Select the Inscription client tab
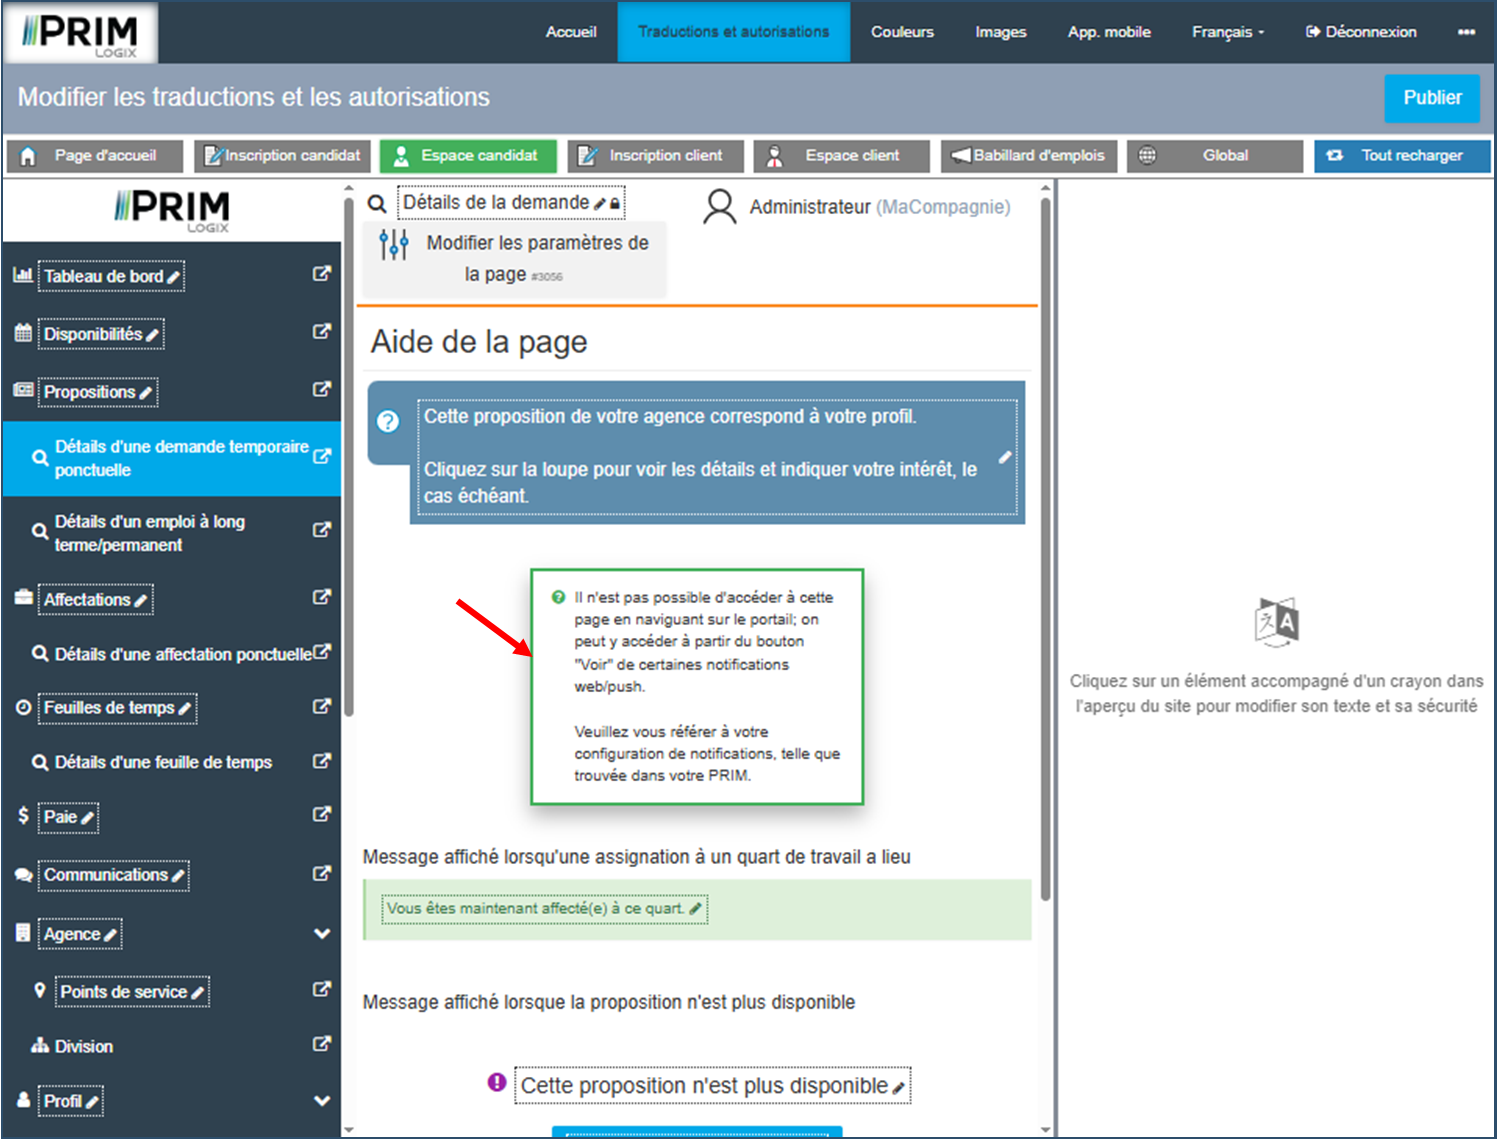Screen dimensions: 1497x1140 tap(656, 156)
